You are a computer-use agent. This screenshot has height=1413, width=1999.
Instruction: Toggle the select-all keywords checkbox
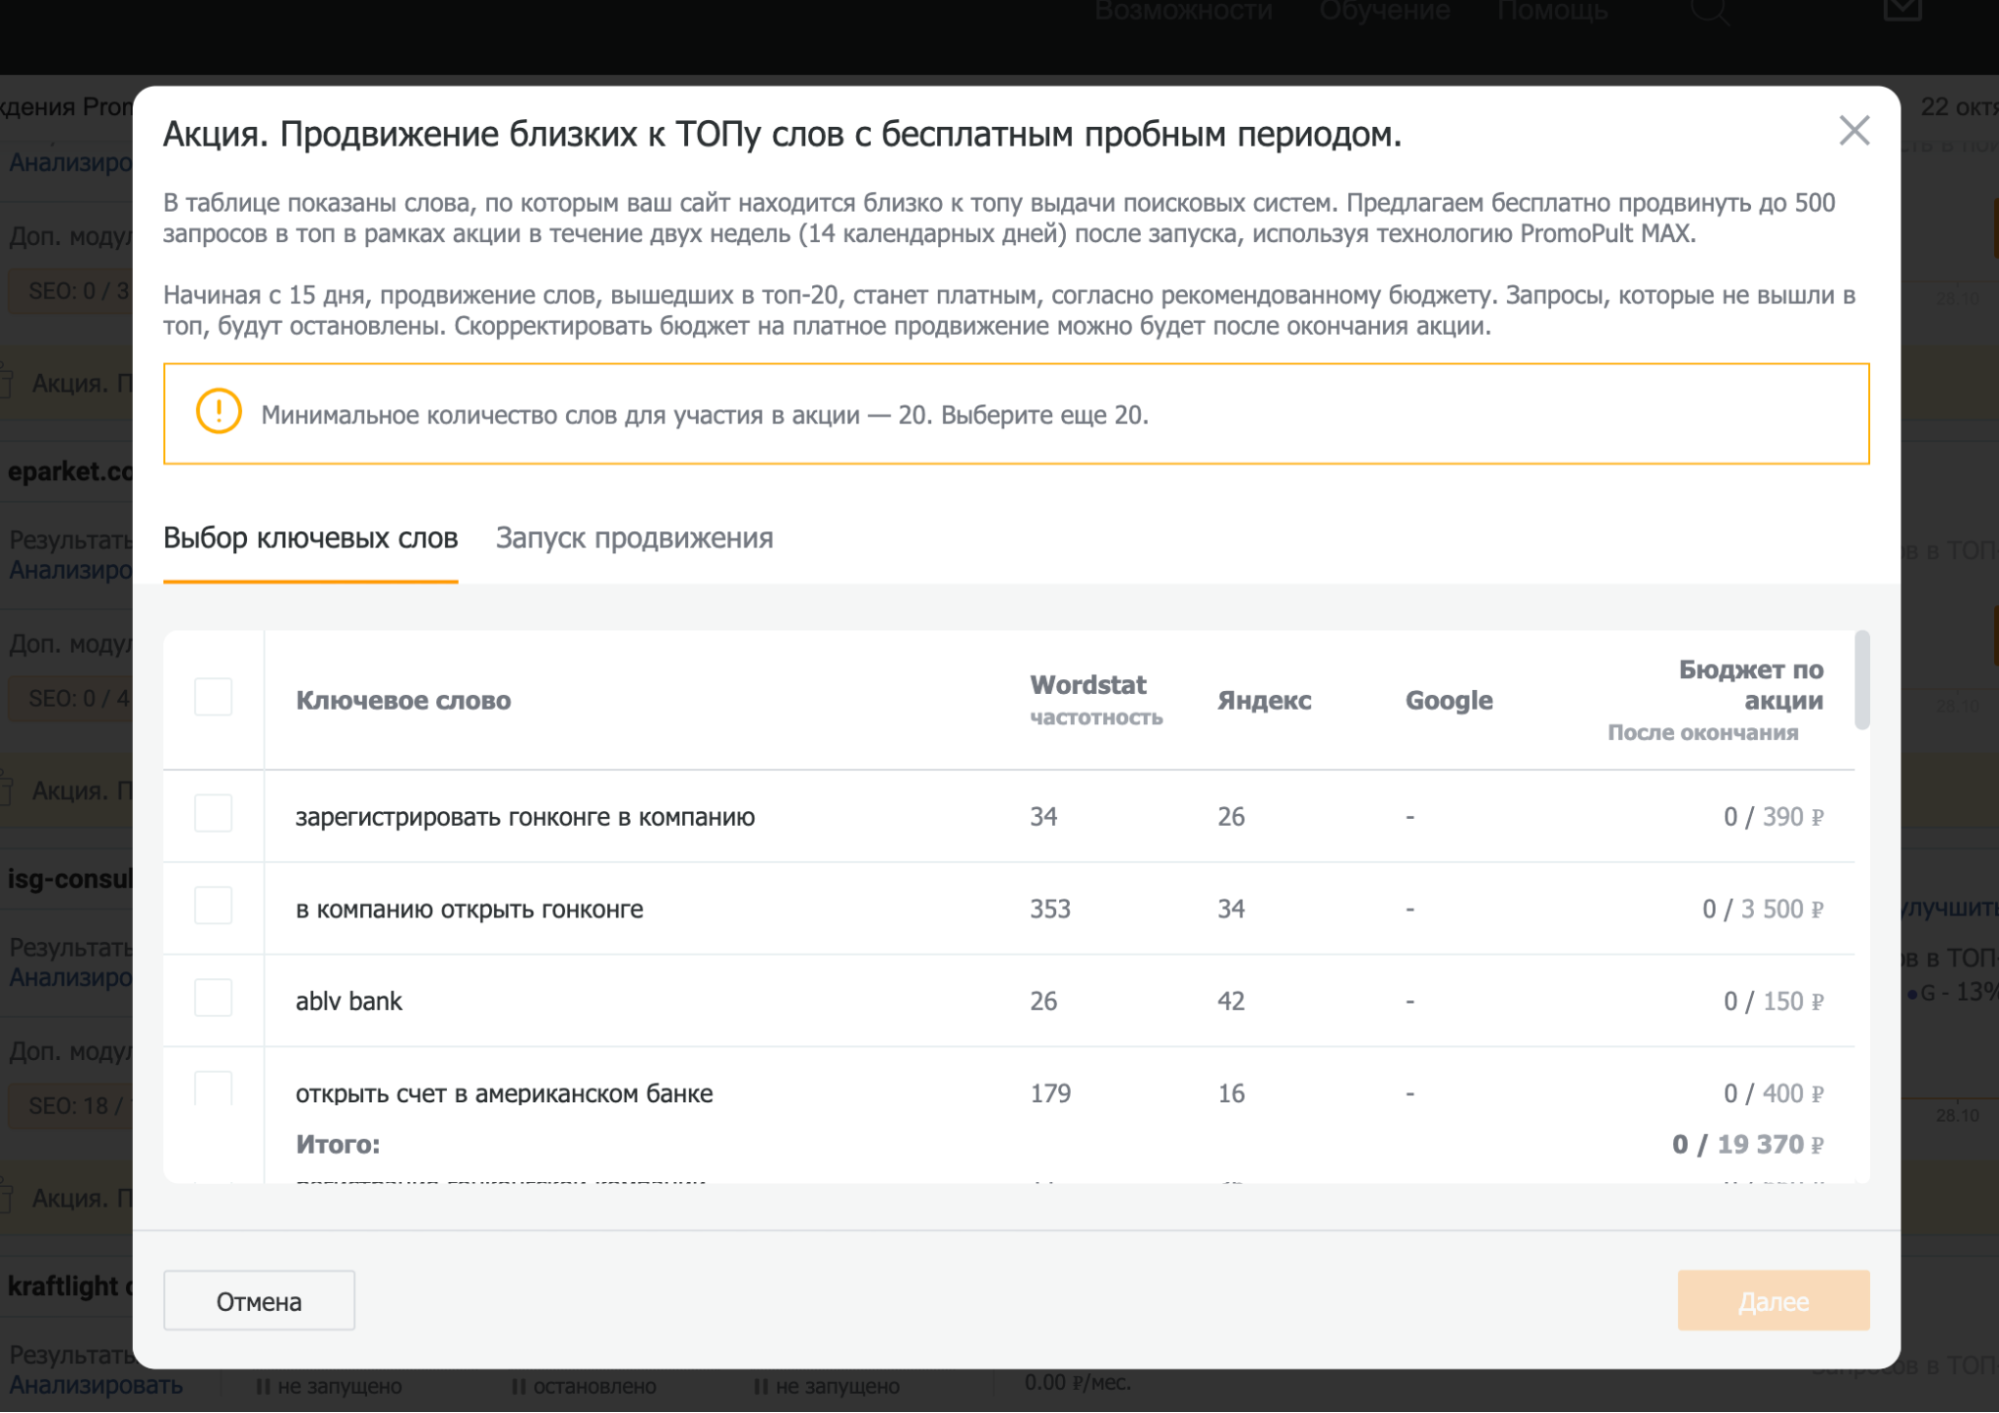tap(213, 697)
